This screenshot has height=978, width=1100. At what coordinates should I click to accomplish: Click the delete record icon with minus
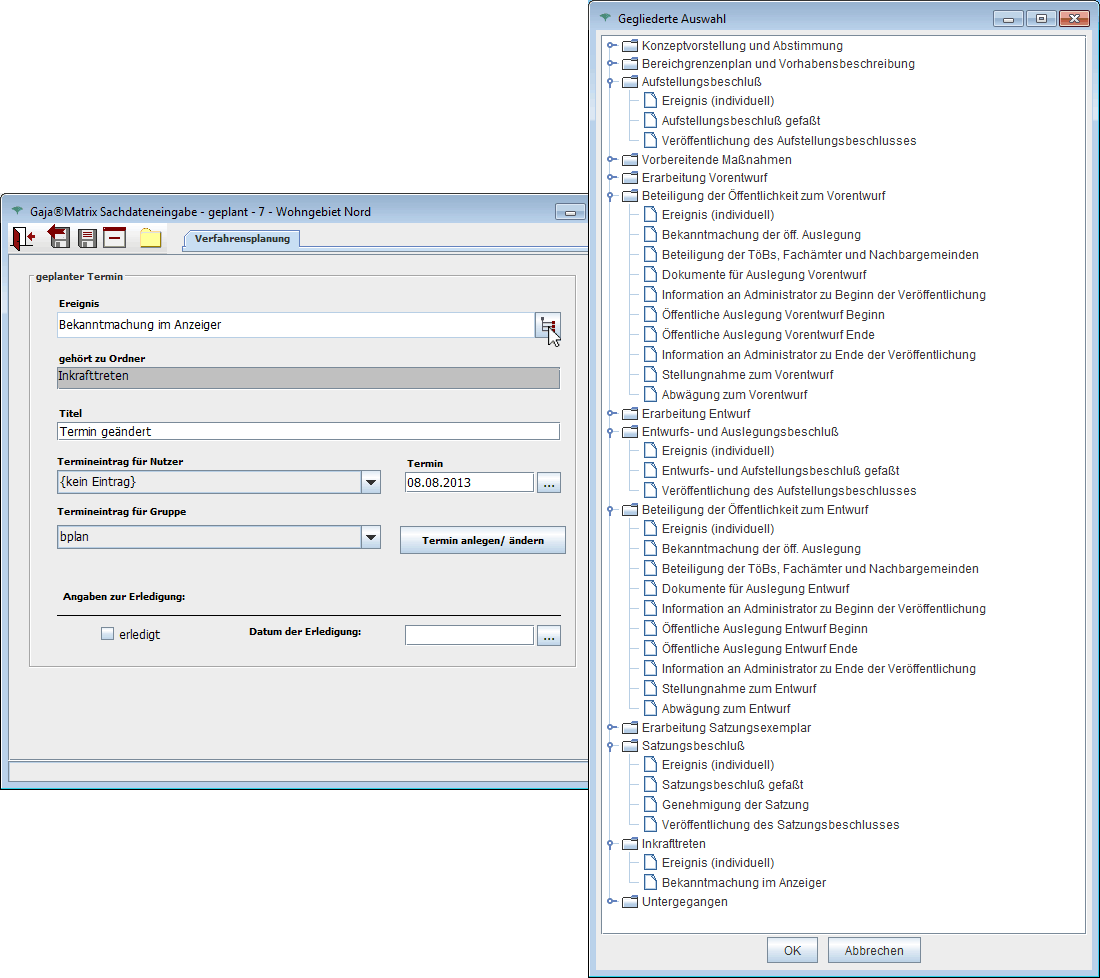tap(115, 237)
